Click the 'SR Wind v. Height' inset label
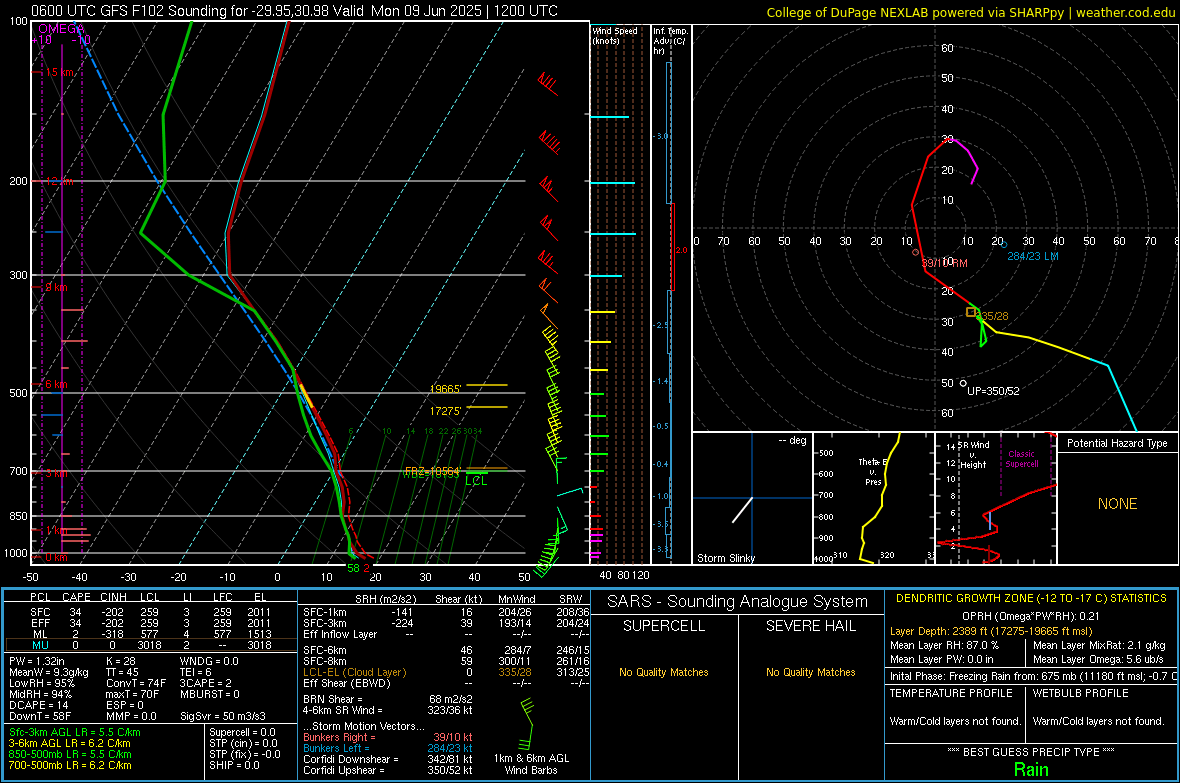The image size is (1180, 783). click(974, 455)
